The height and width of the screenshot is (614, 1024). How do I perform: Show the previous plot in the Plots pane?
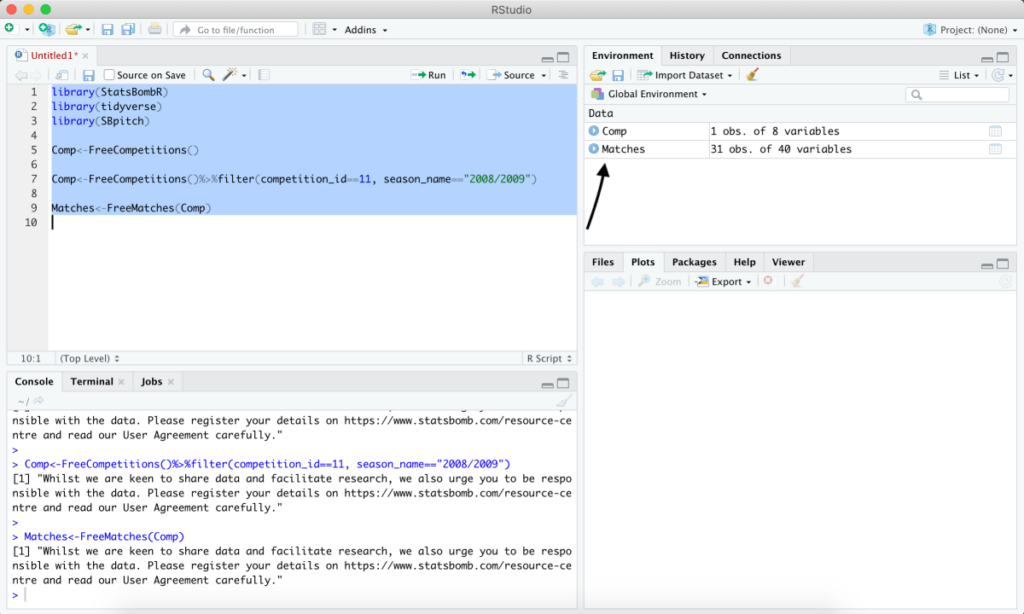pos(598,282)
